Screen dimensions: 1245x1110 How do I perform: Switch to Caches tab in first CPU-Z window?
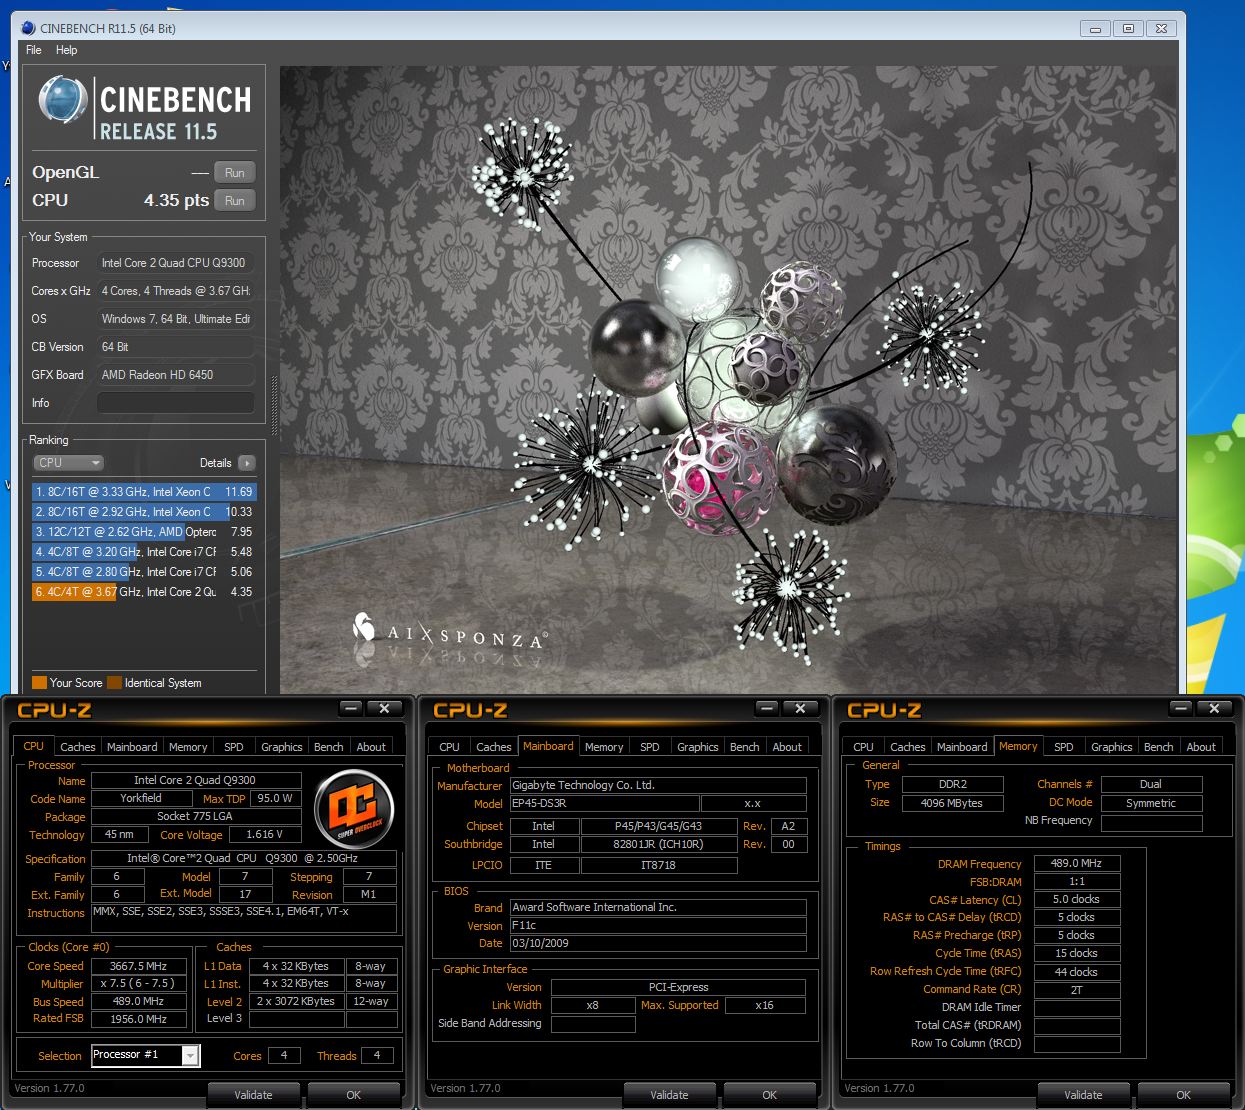click(78, 747)
